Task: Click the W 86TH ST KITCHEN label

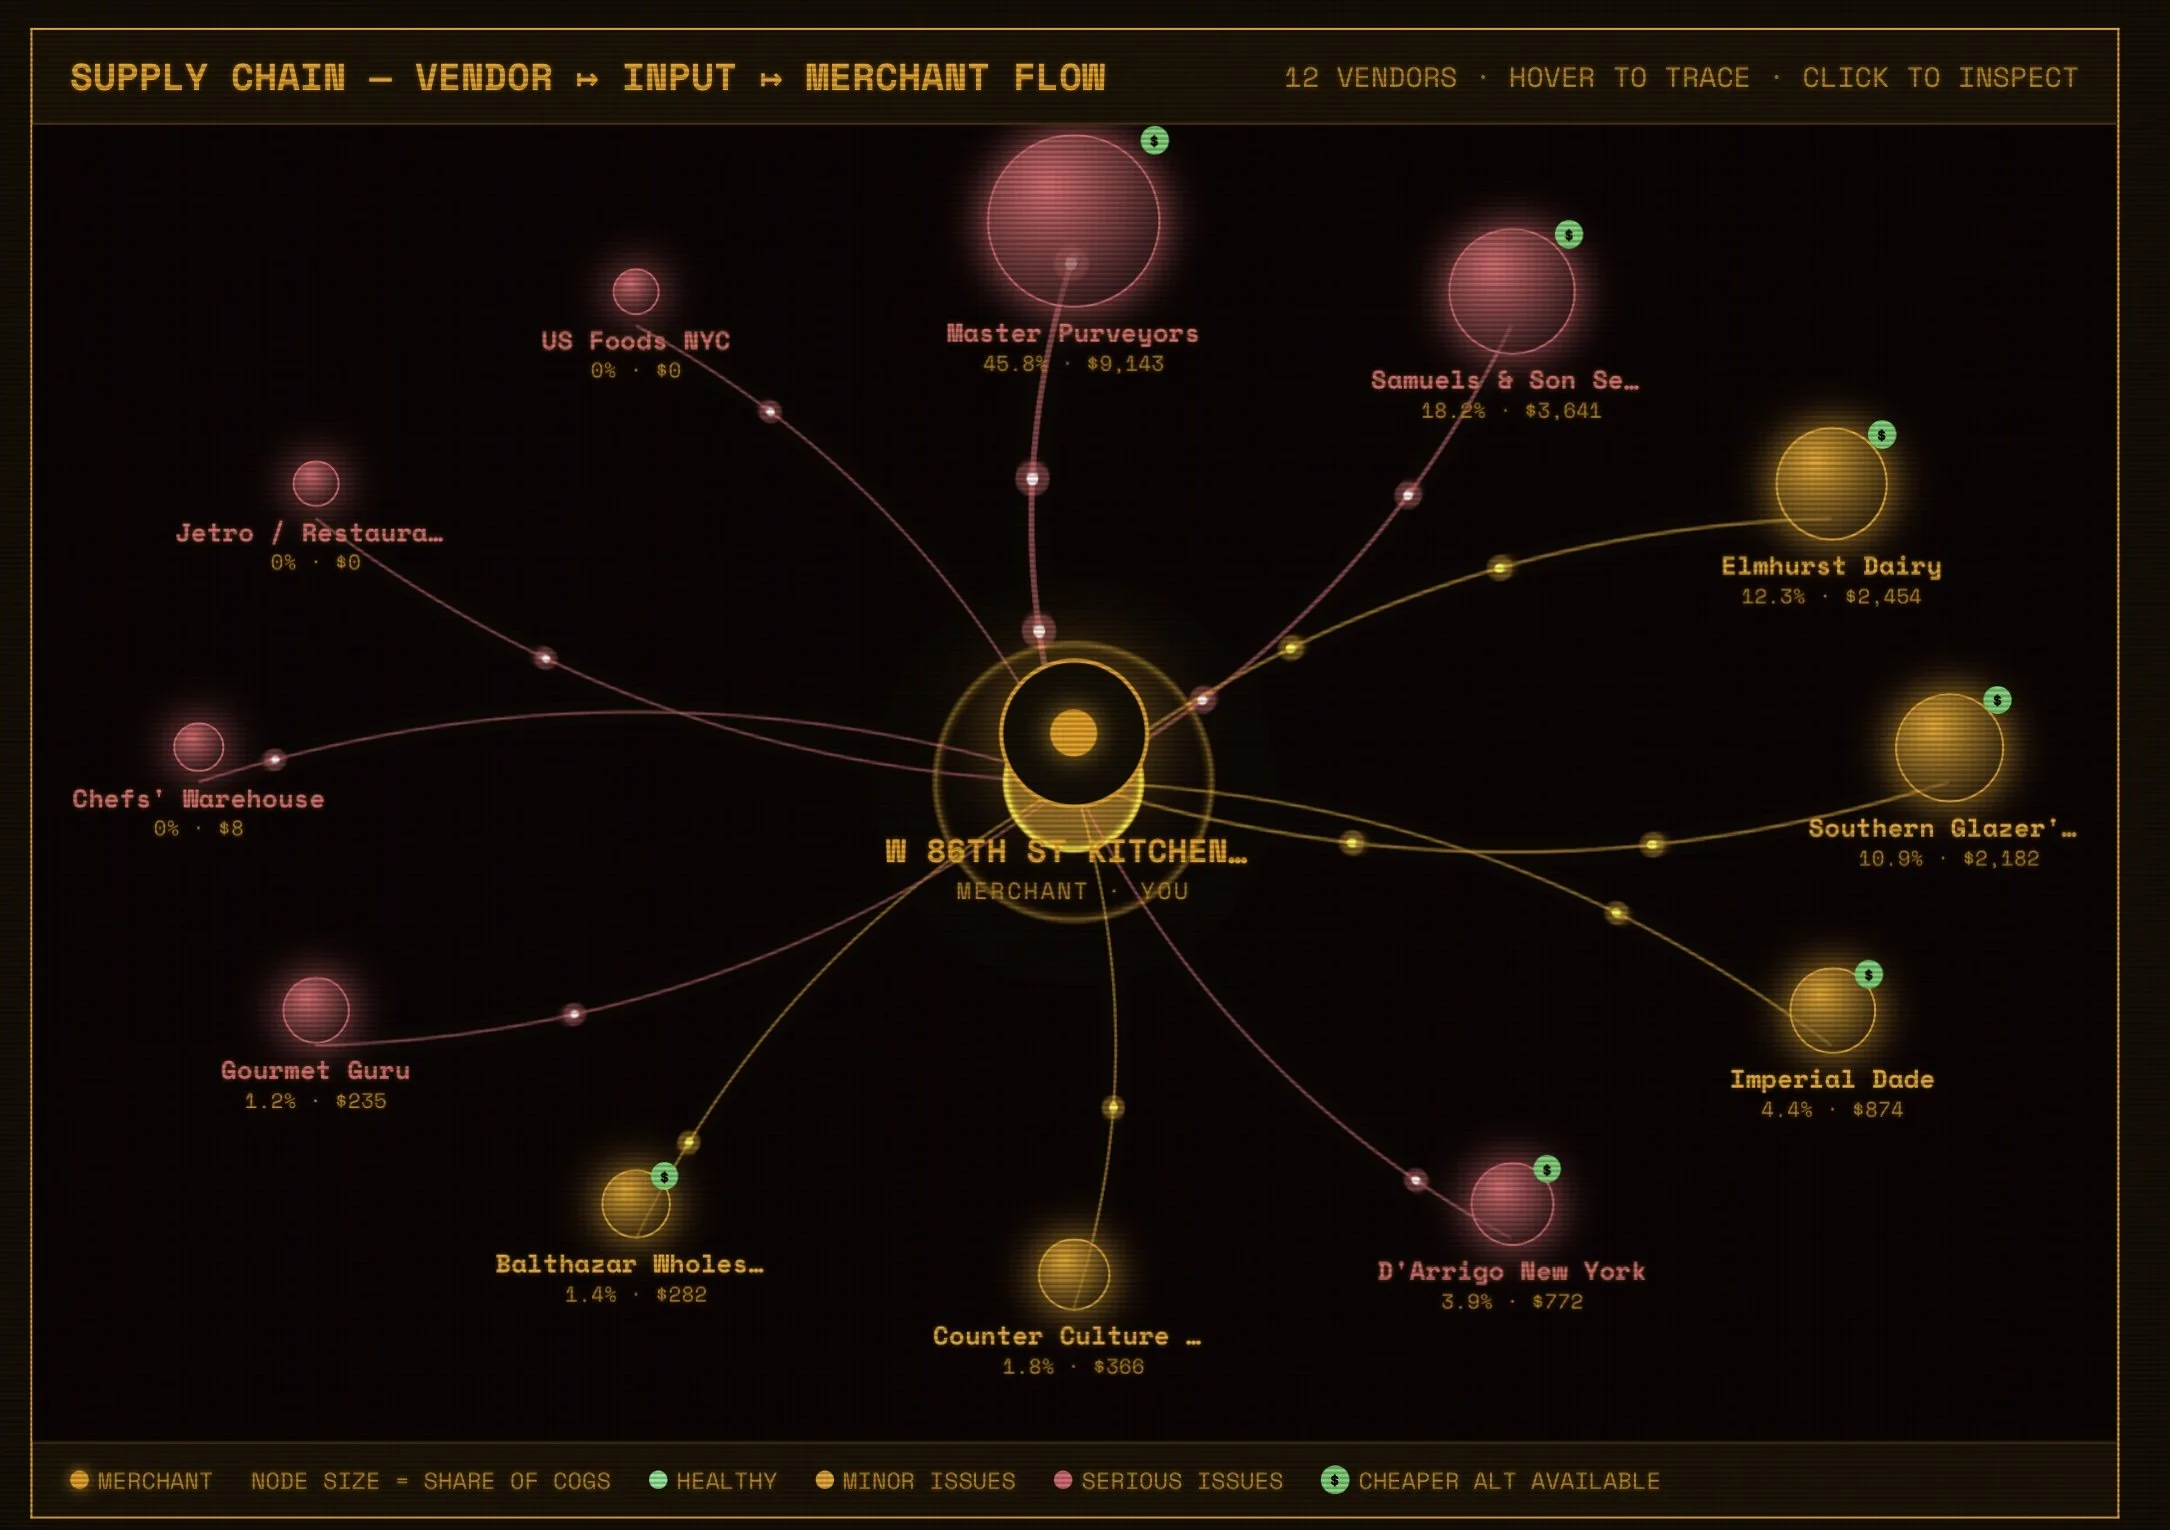Action: click(x=1066, y=851)
